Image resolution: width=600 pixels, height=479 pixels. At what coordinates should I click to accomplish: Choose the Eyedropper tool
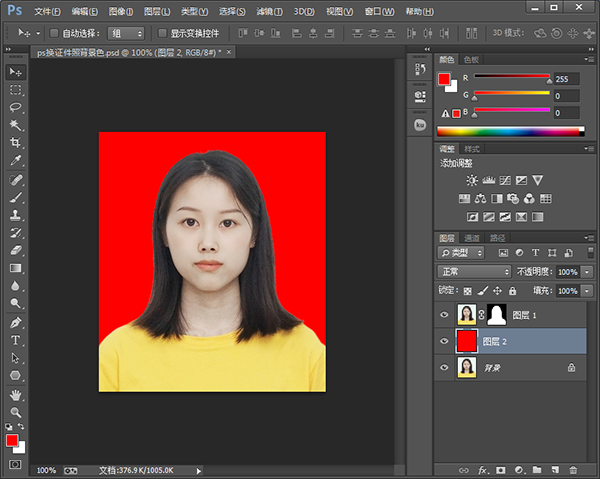click(15, 160)
